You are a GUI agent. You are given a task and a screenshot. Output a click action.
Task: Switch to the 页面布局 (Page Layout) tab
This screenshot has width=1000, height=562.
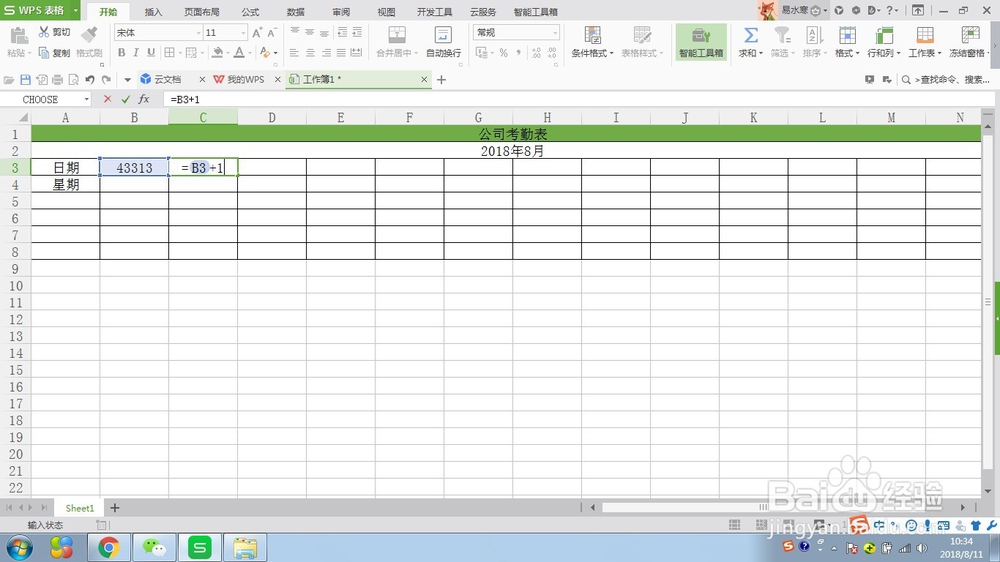pos(202,11)
